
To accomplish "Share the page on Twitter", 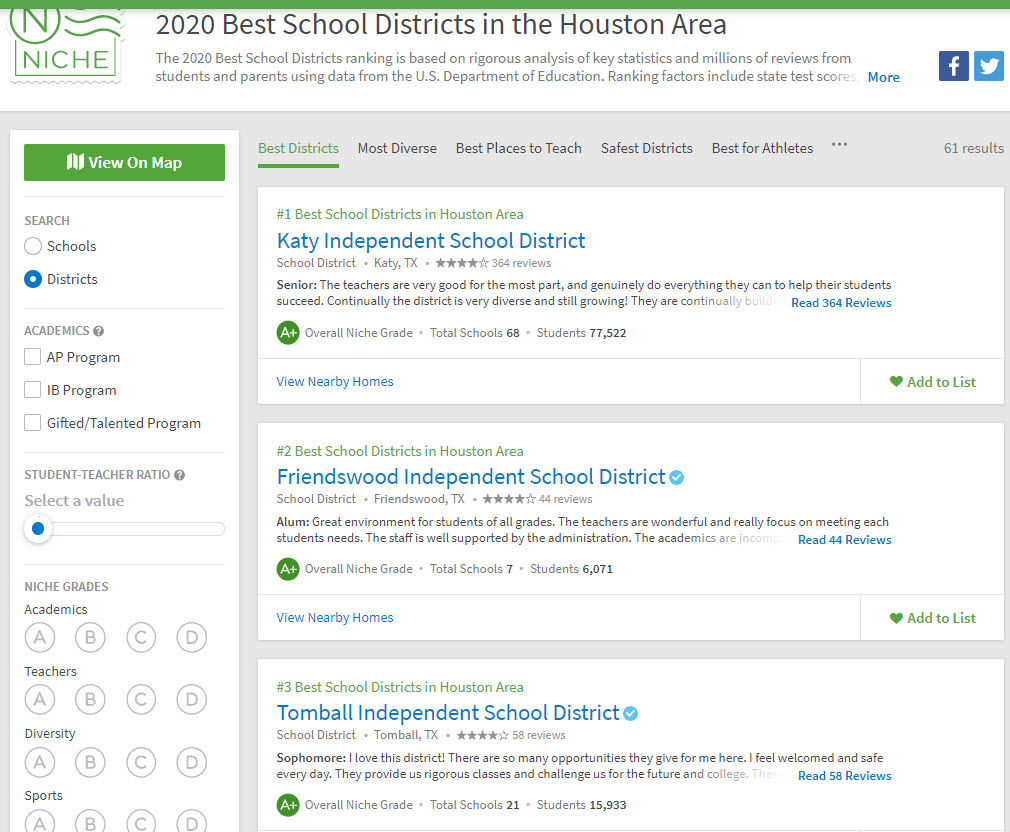I will click(989, 66).
